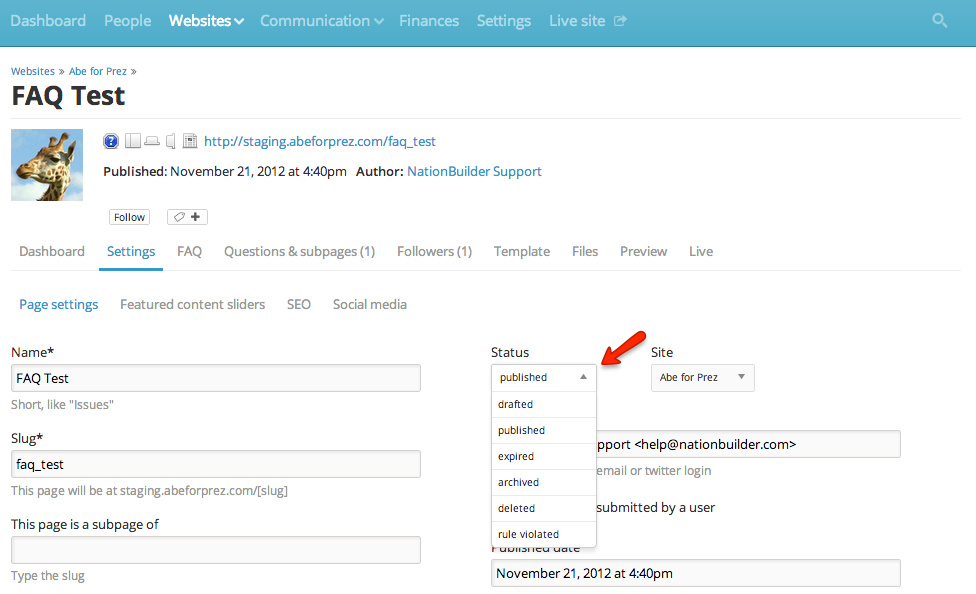
Task: Open Questions & subpages (1) tab
Action: (x=299, y=252)
